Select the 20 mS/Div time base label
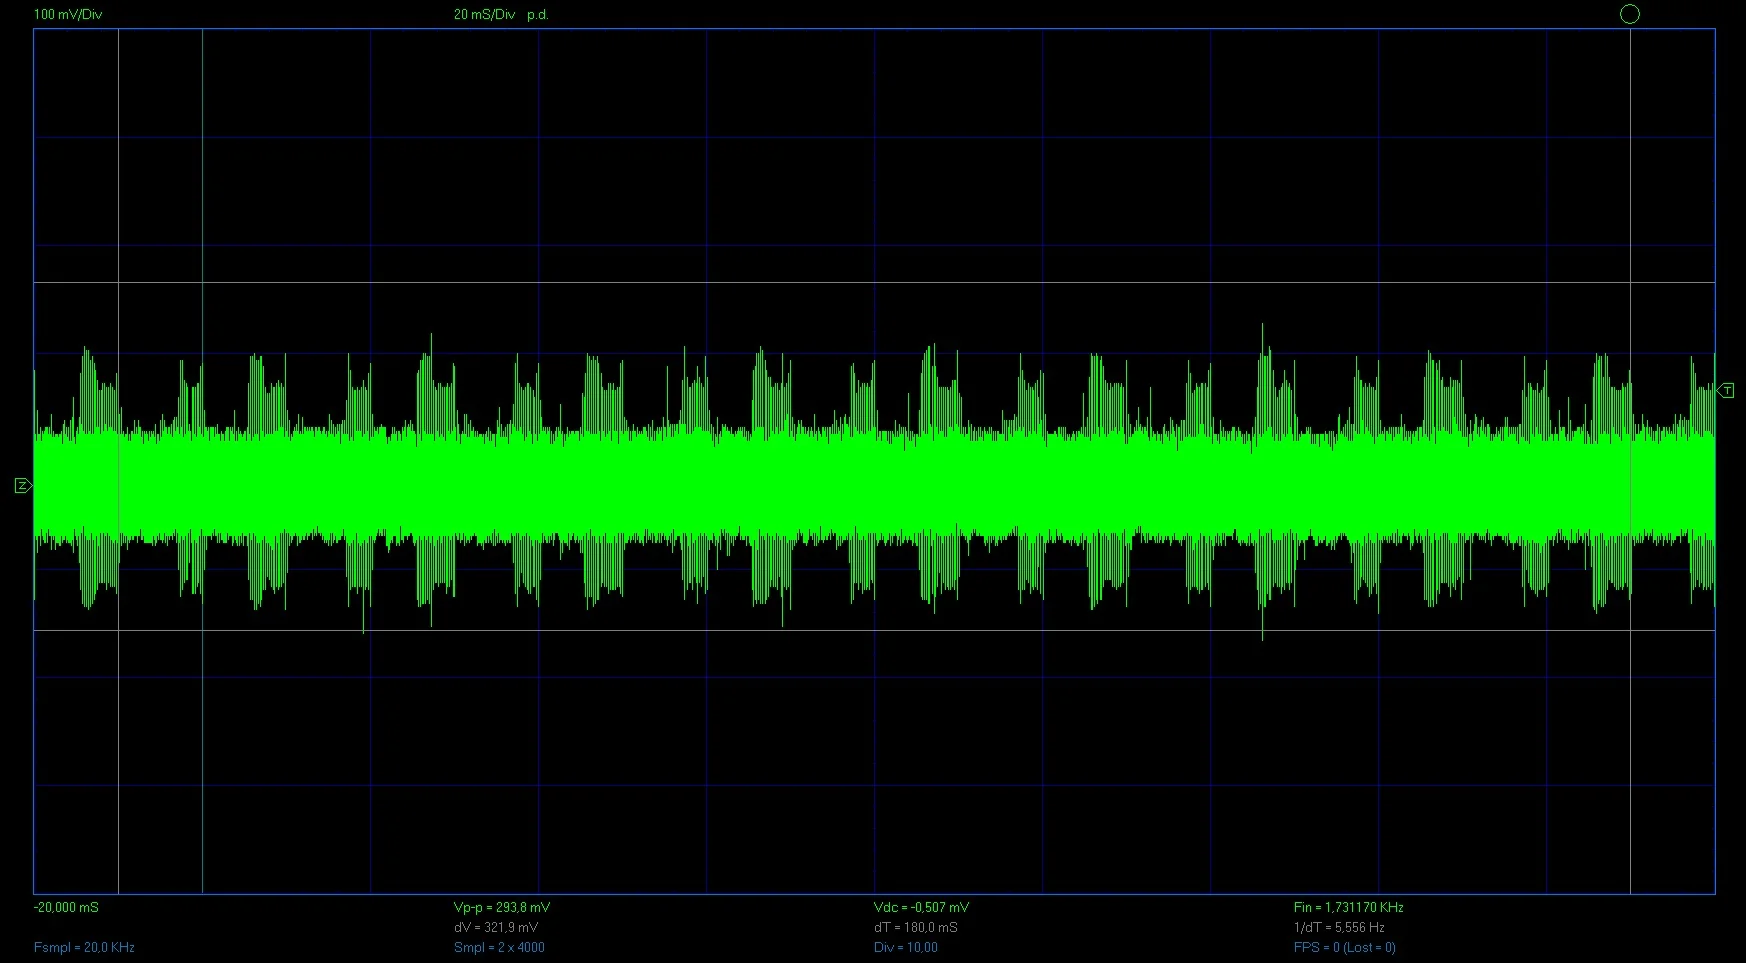The width and height of the screenshot is (1746, 963). [x=485, y=15]
